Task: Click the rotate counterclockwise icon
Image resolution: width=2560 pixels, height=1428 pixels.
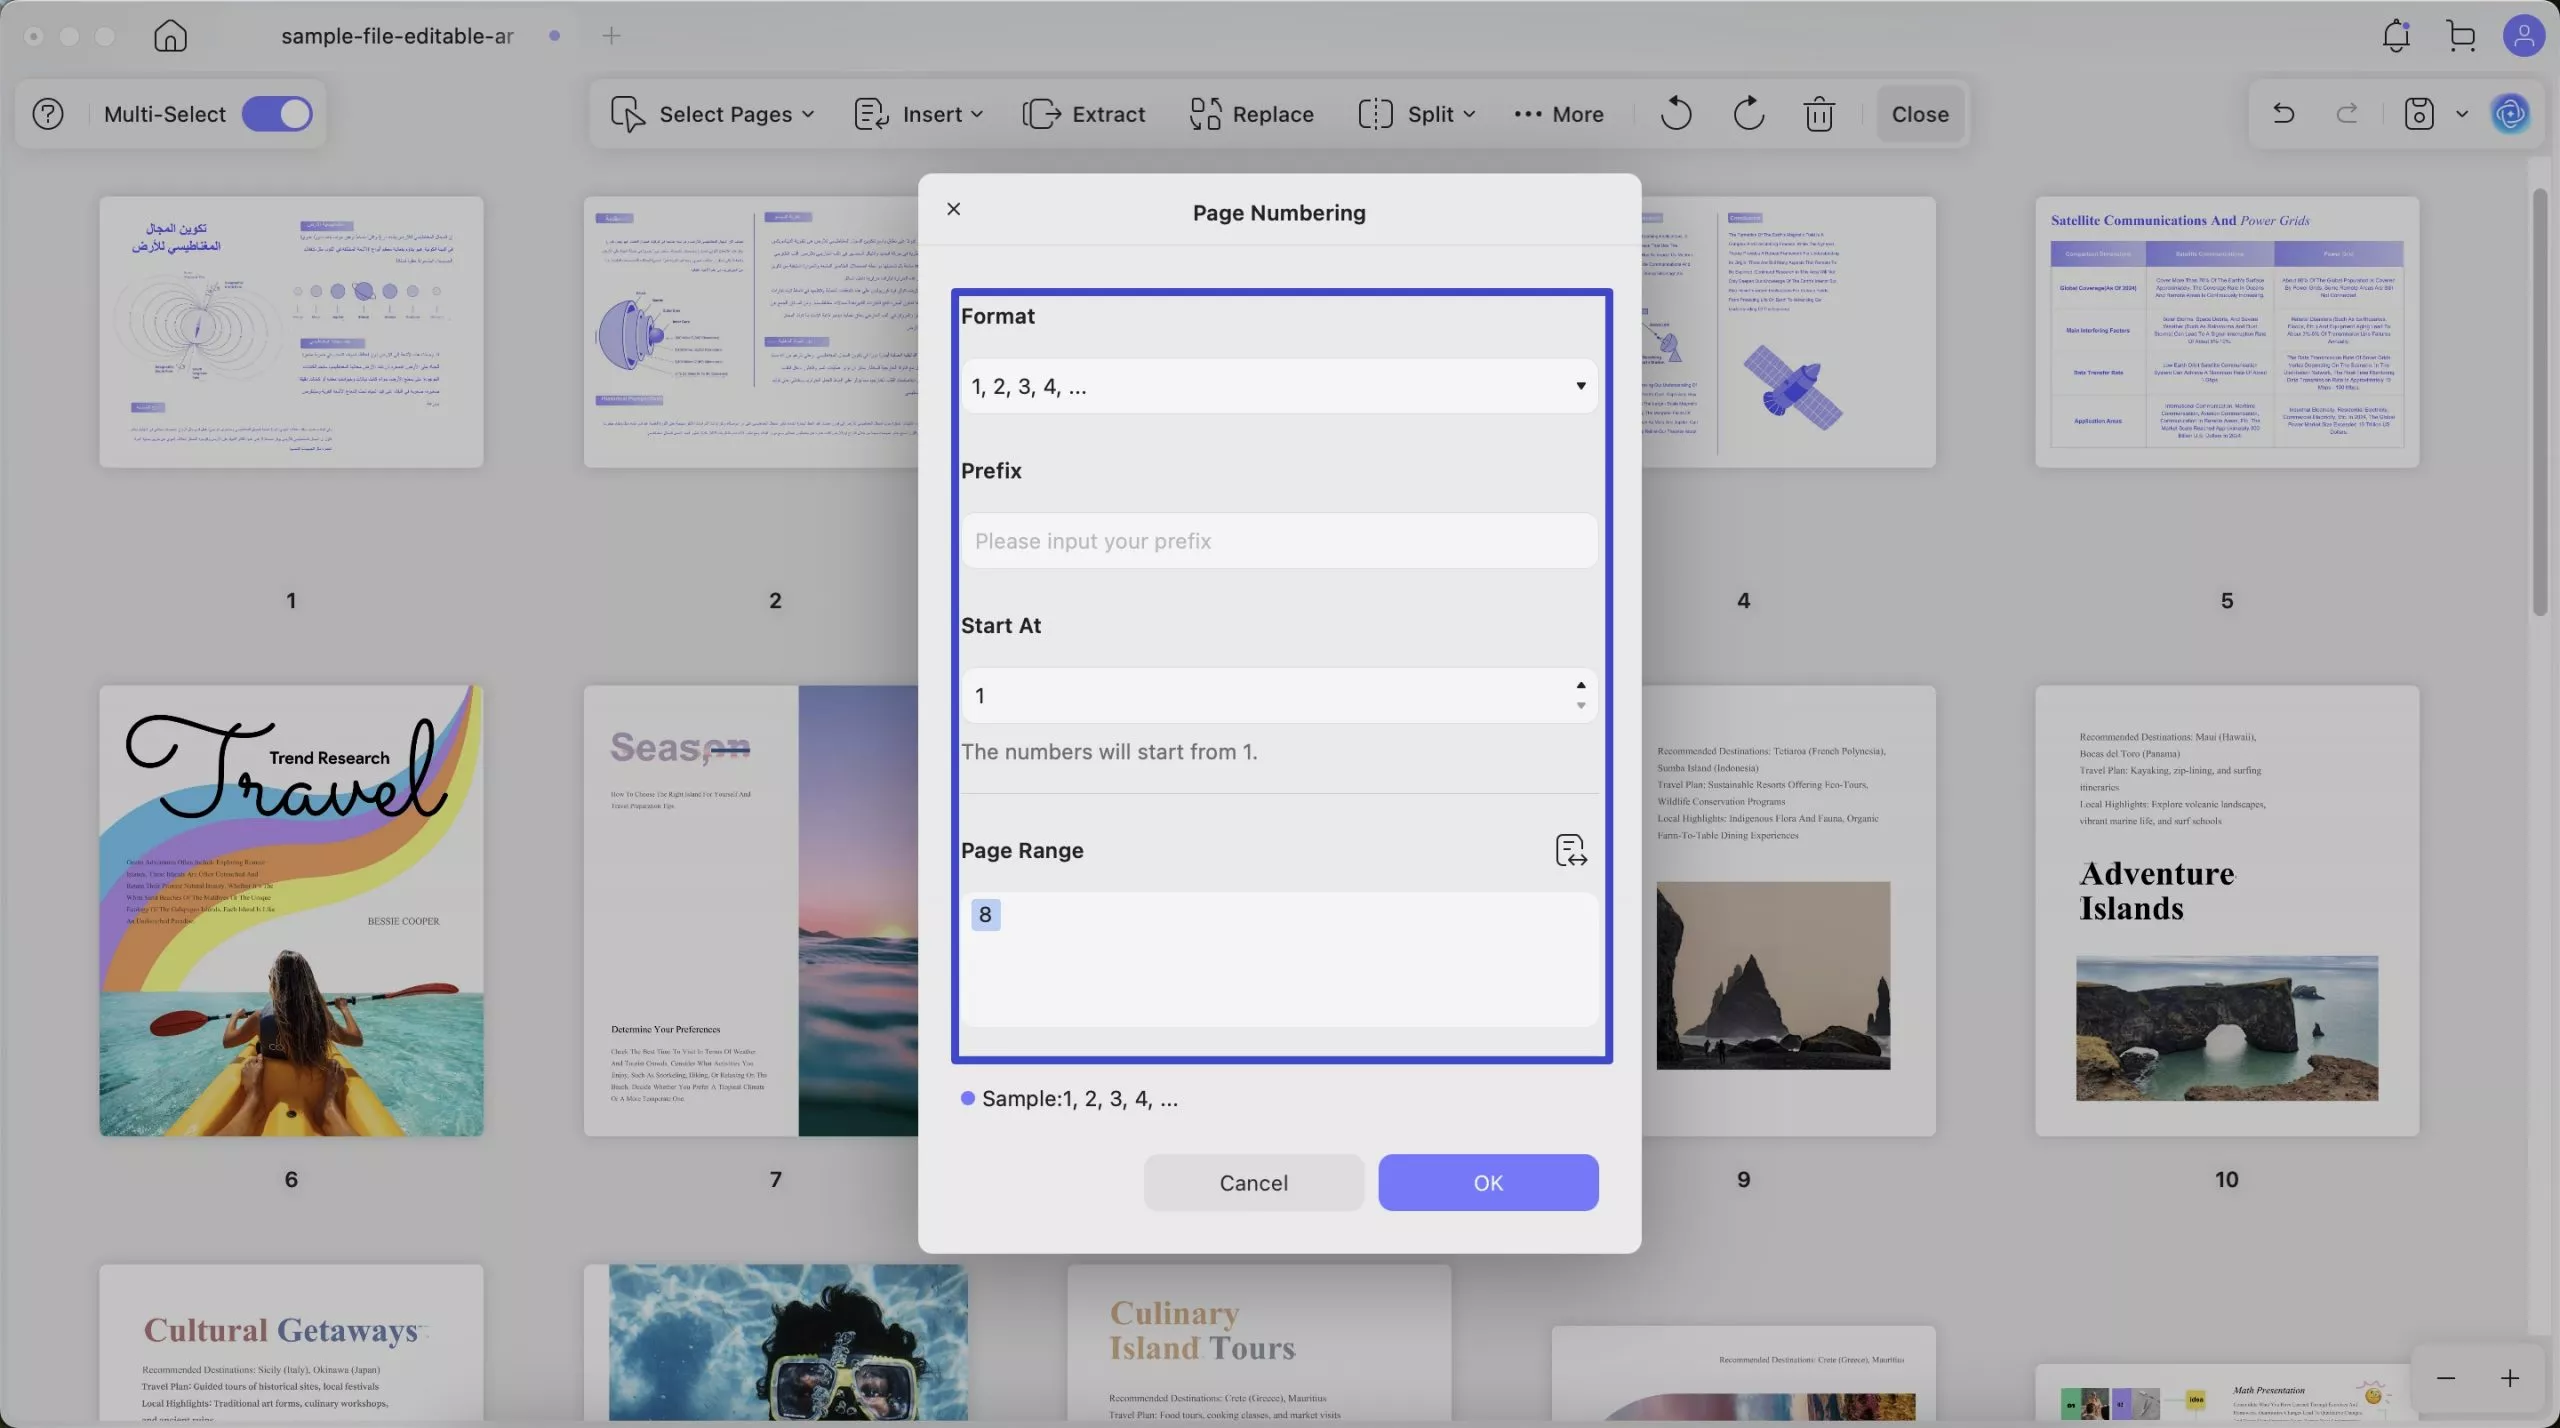Action: point(1676,114)
